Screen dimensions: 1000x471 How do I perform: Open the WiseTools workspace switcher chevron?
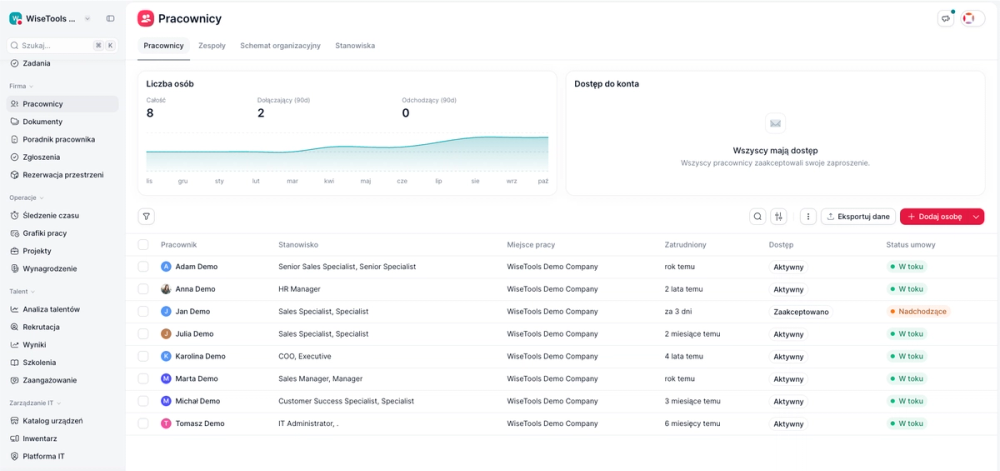pyautogui.click(x=87, y=18)
